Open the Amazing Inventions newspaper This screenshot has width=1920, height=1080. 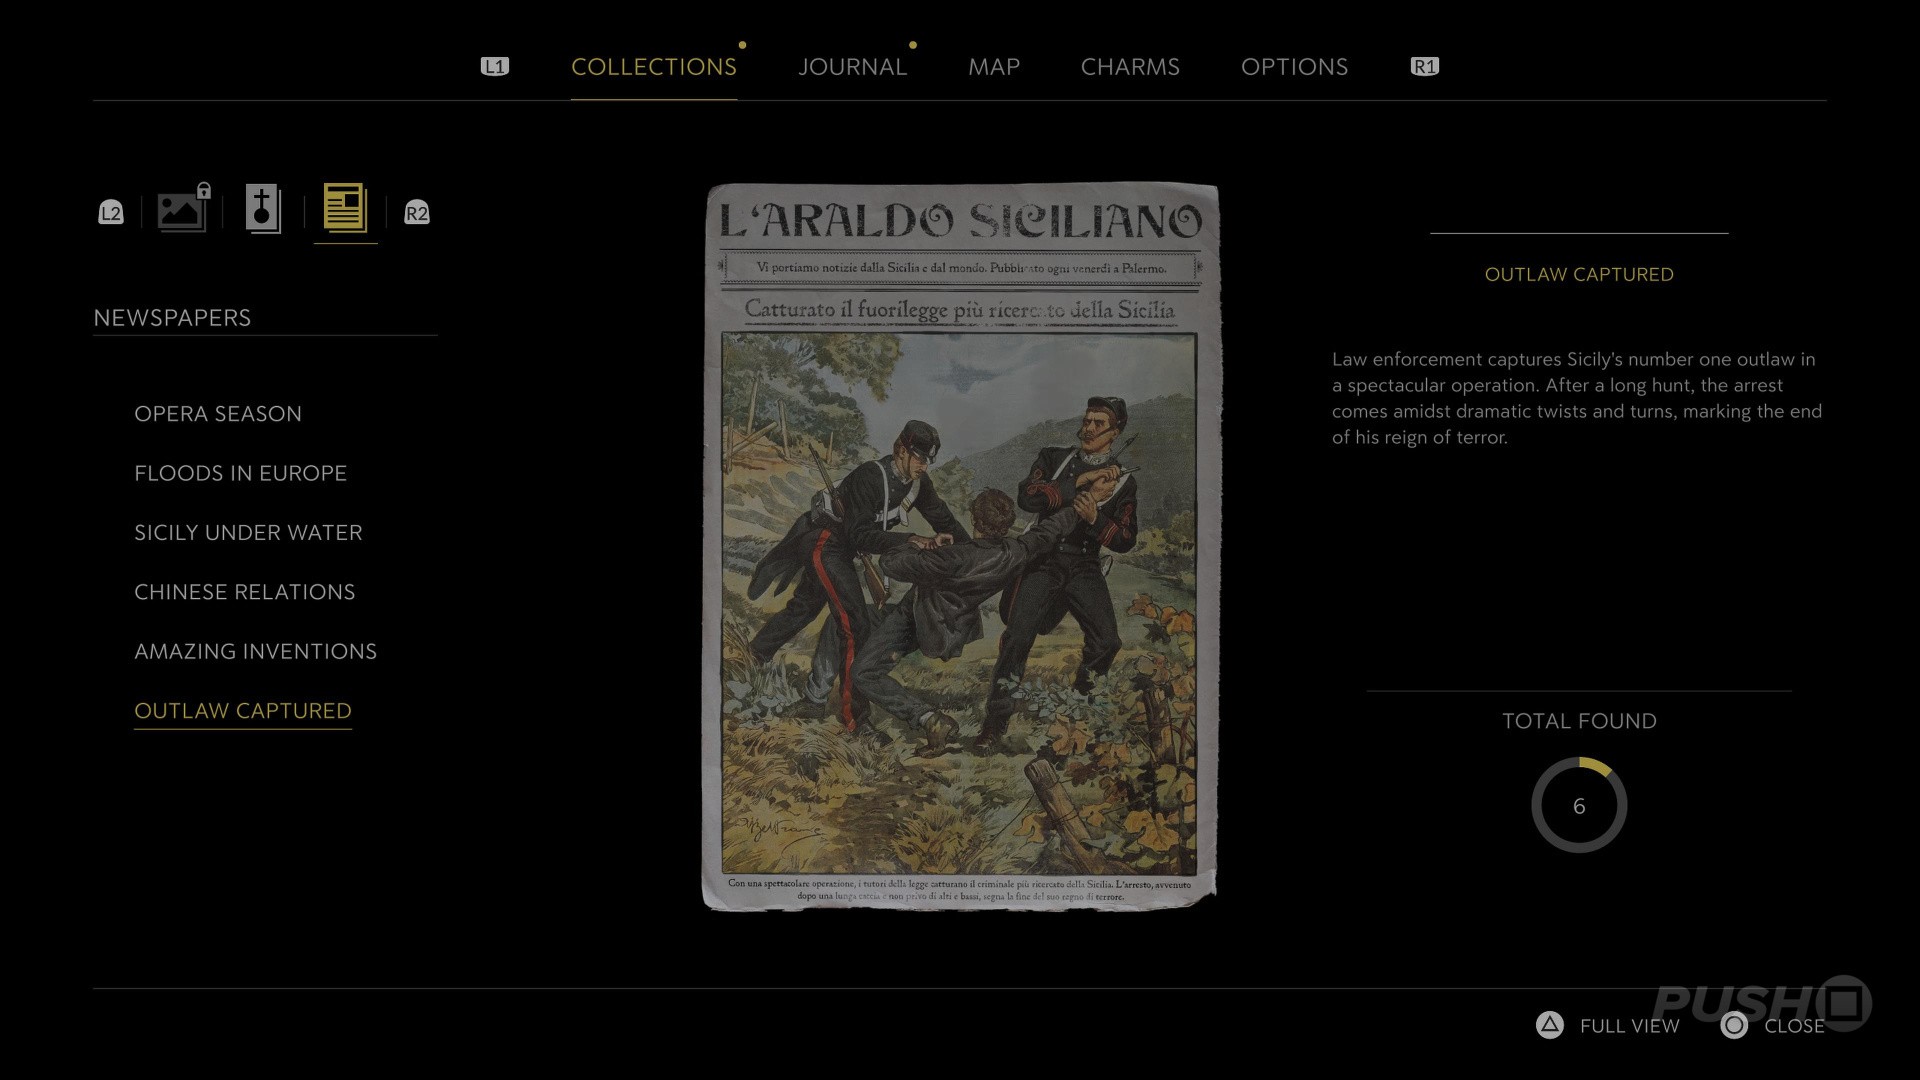(x=256, y=651)
